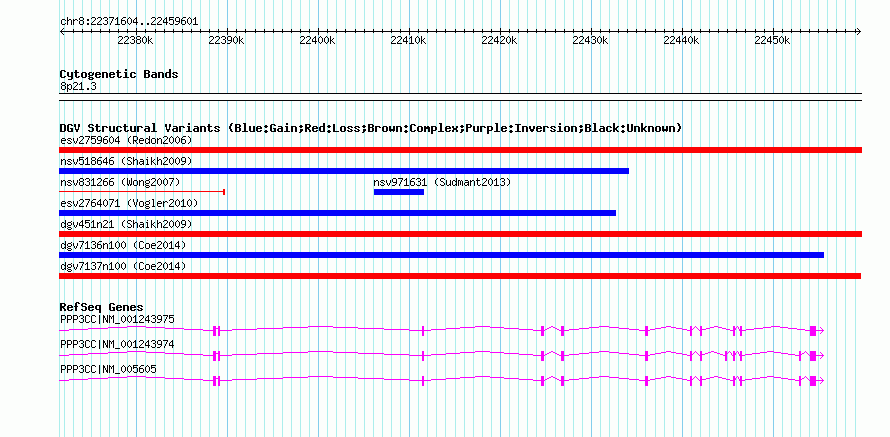Click the 22400k ruler tick label
Viewport: 890px width, 437px height.
coord(317,40)
